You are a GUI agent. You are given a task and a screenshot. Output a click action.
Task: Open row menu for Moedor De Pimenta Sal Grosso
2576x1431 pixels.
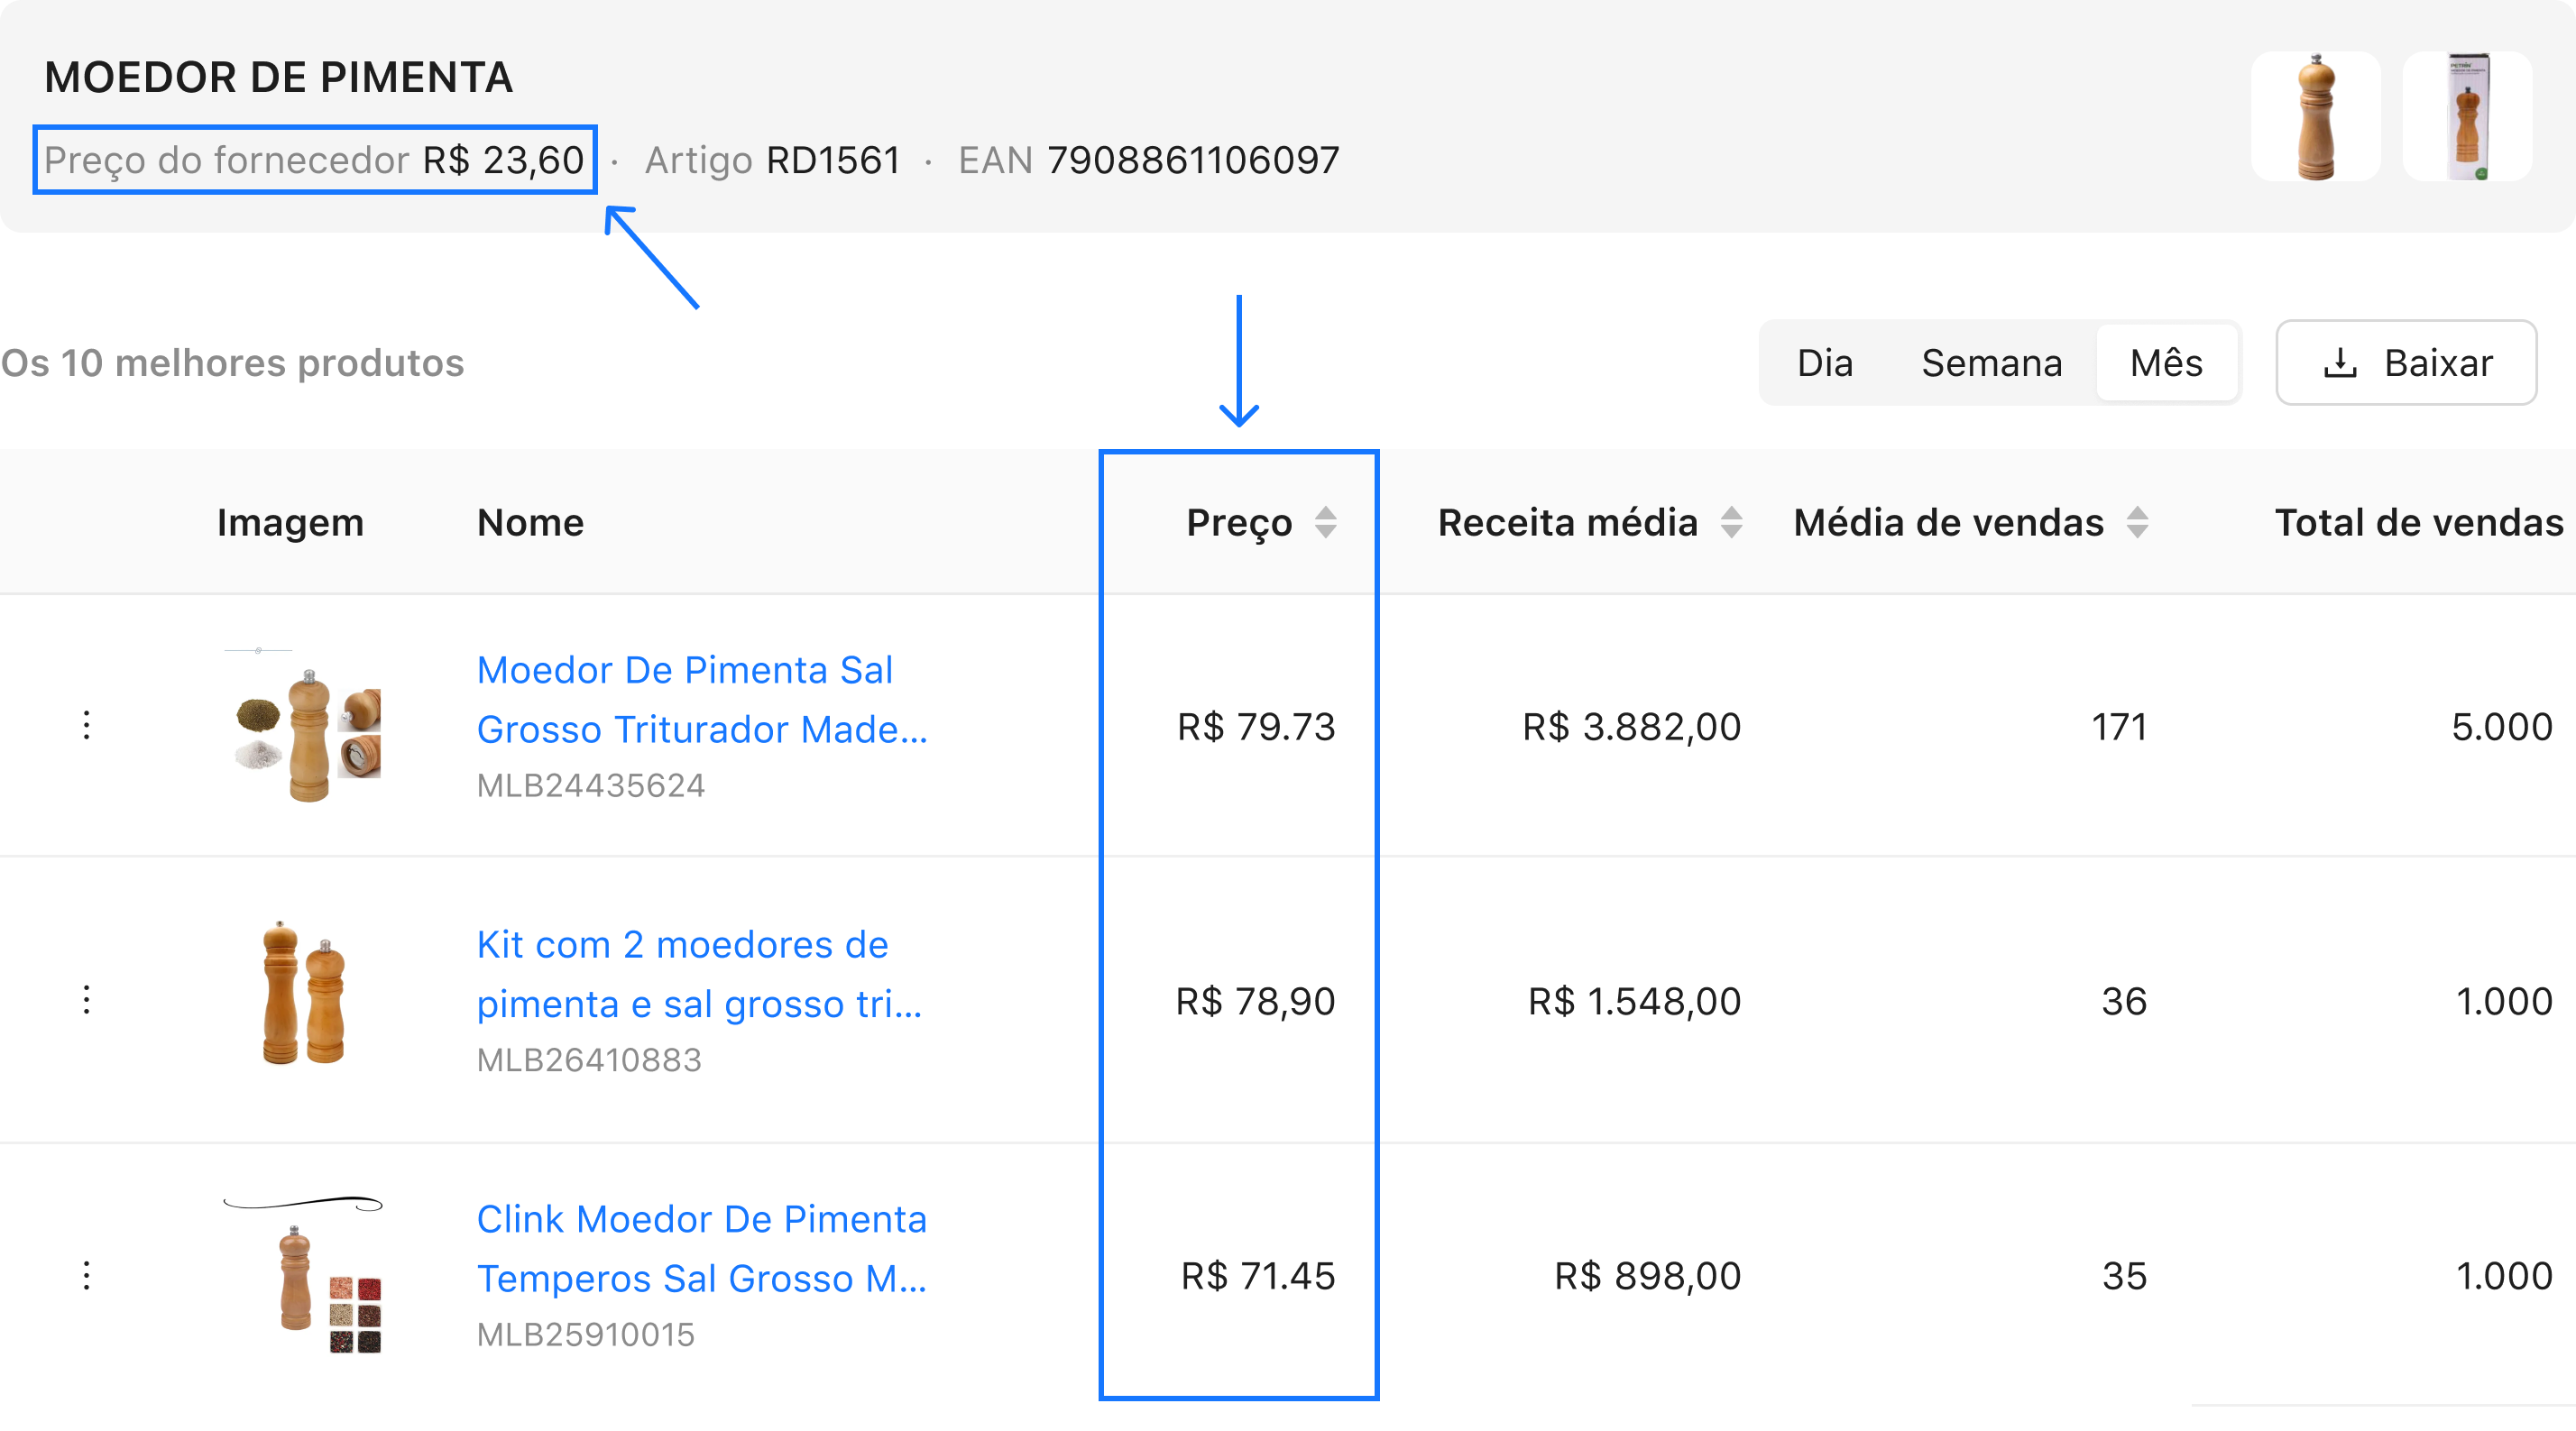87,725
